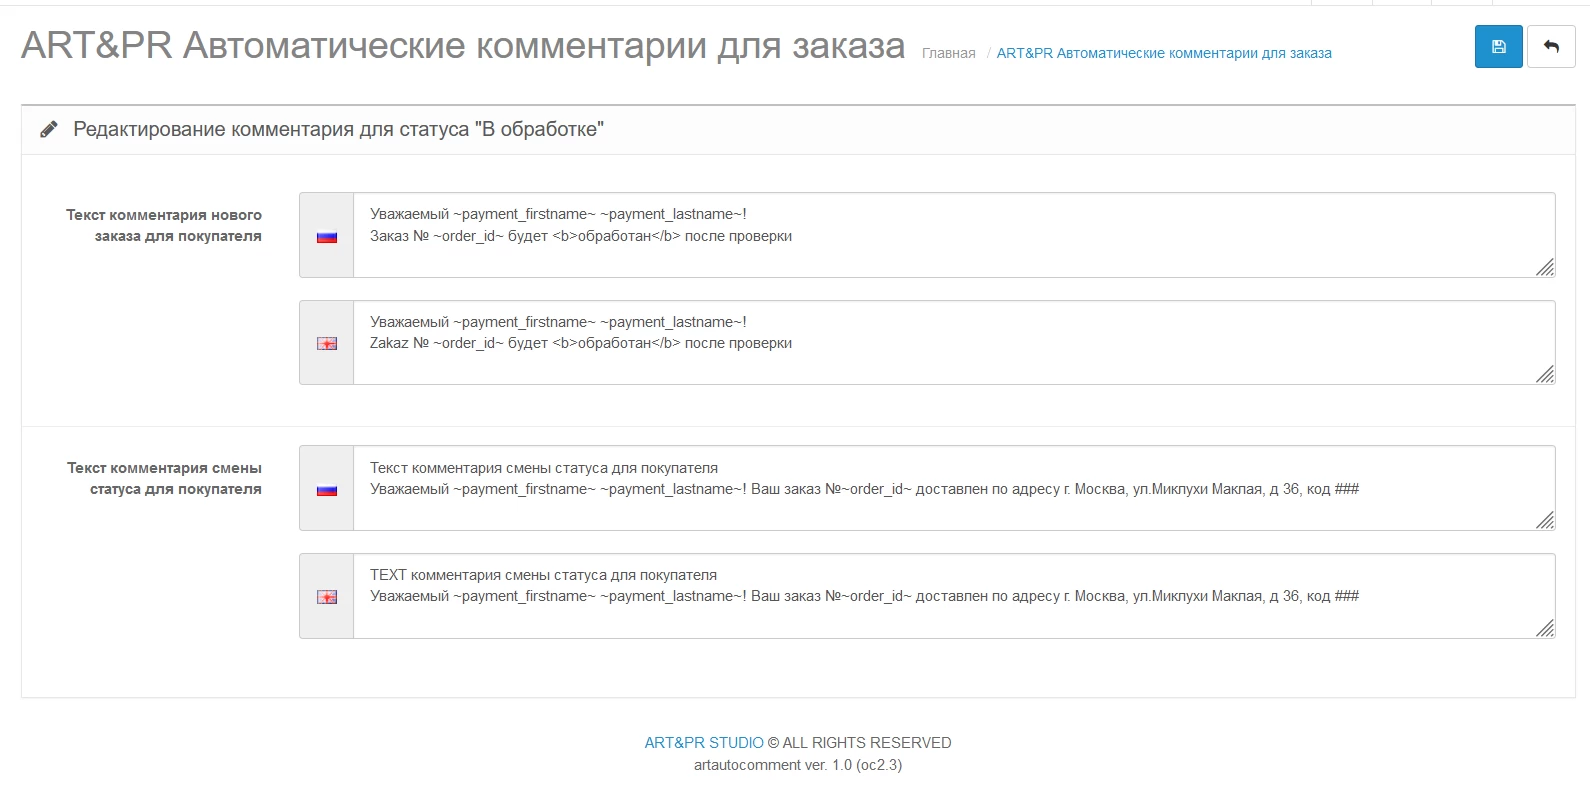
Task: Click the pencil icon beside the editing heading
Action: 48,129
